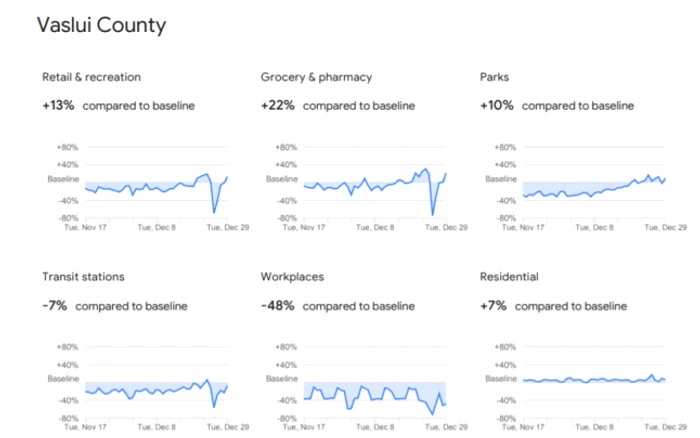Image resolution: width=700 pixels, height=438 pixels.
Task: Open the Retail & recreation line chart
Action: tap(156, 182)
